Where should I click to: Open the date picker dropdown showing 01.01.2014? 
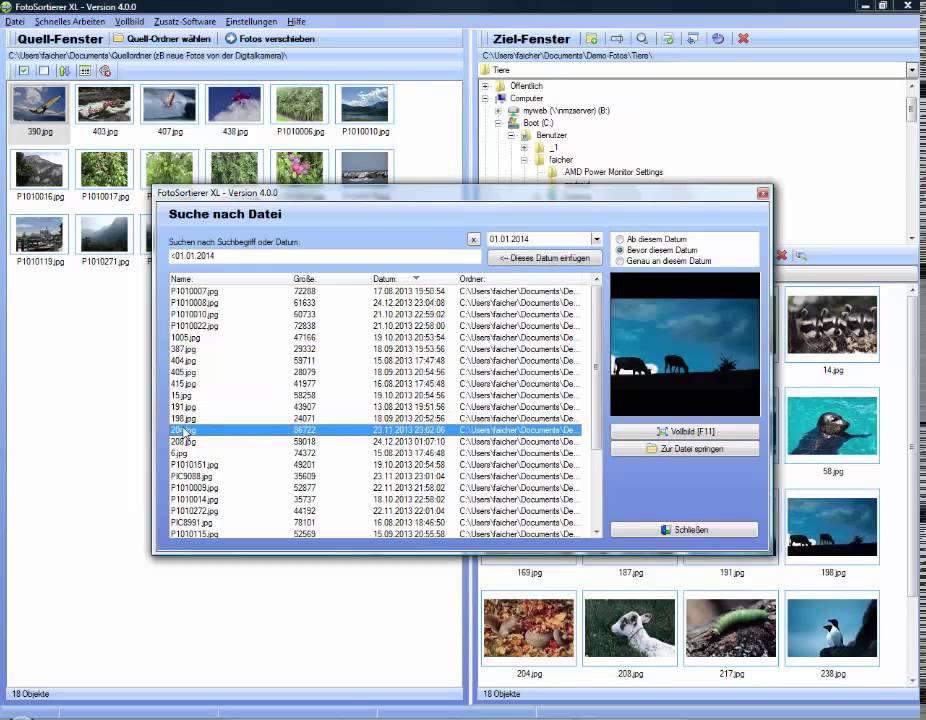[596, 239]
